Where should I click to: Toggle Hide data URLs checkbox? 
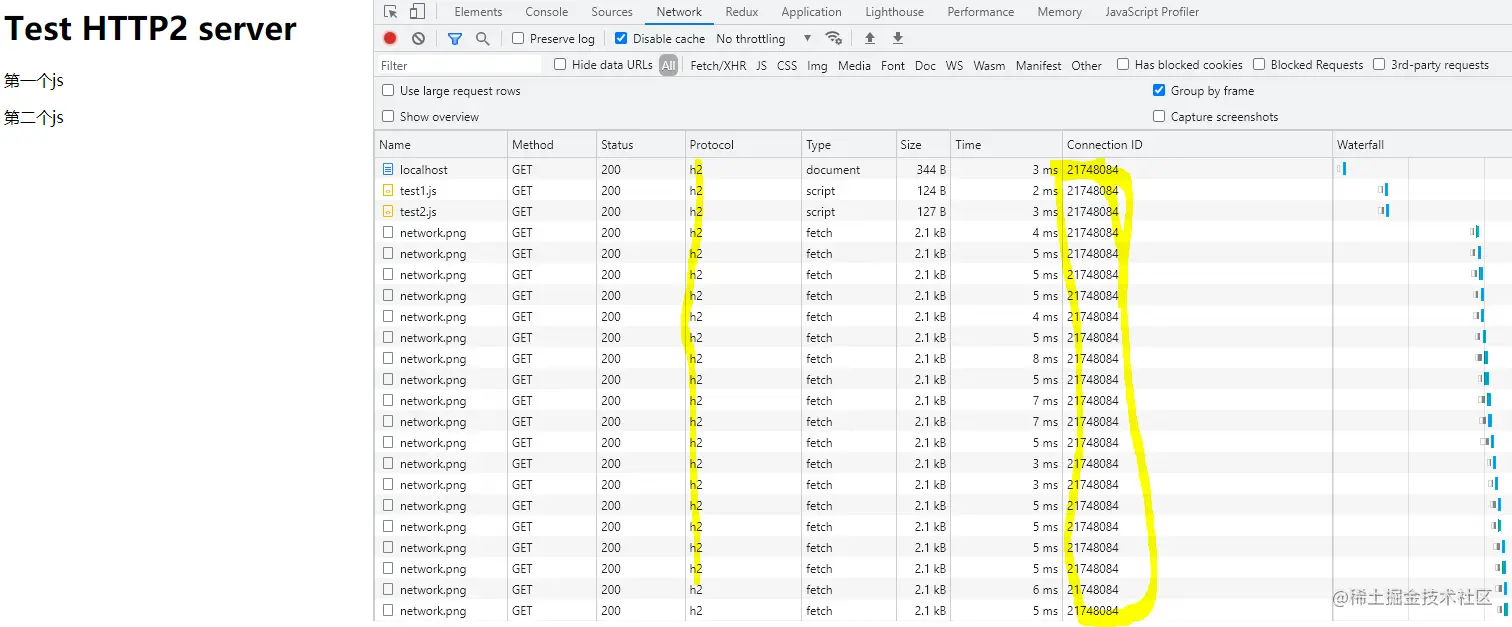[x=560, y=64]
